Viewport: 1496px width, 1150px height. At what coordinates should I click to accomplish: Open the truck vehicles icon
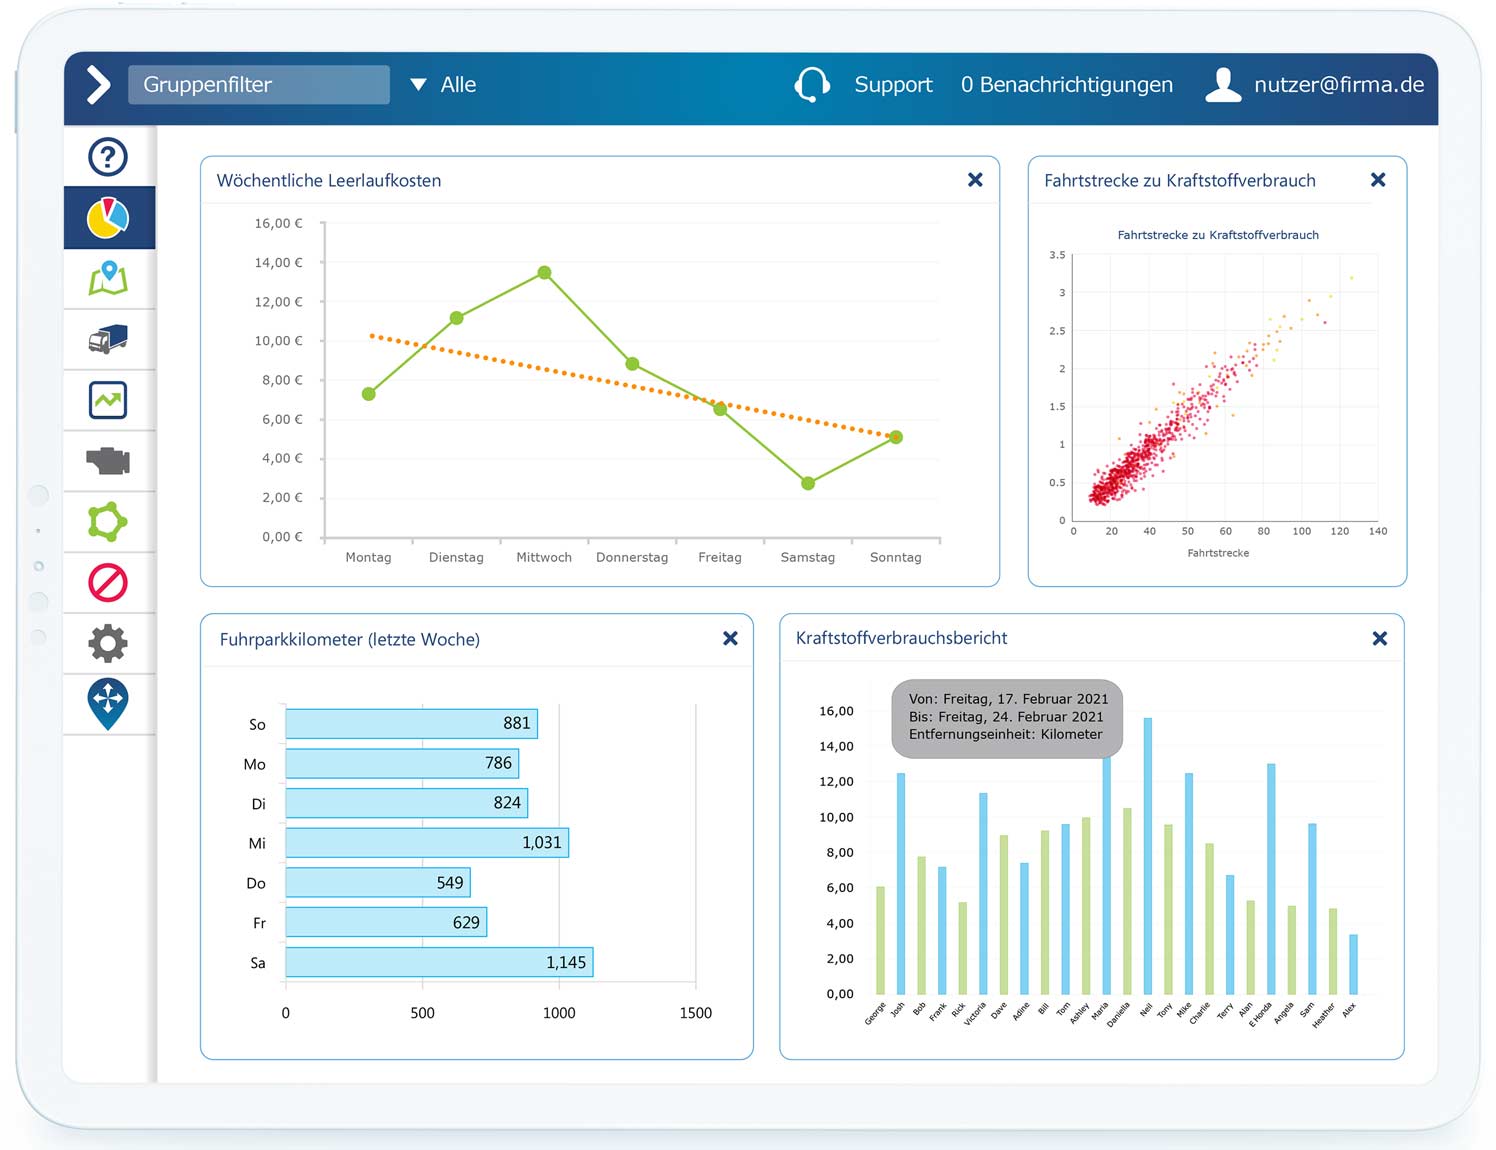[x=108, y=339]
